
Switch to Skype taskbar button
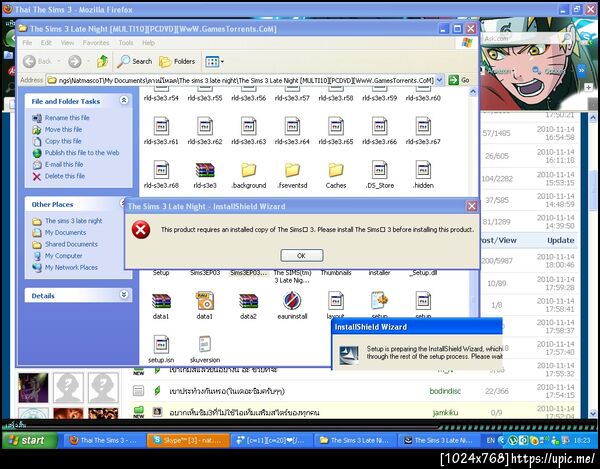coord(189,440)
